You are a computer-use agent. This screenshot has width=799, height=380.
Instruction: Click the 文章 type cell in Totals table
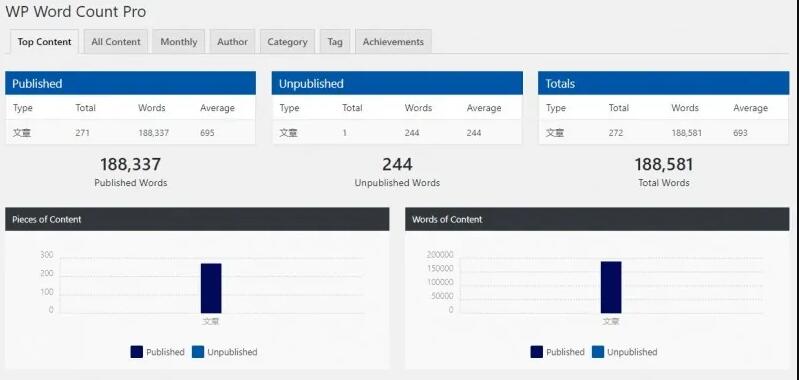tap(555, 133)
